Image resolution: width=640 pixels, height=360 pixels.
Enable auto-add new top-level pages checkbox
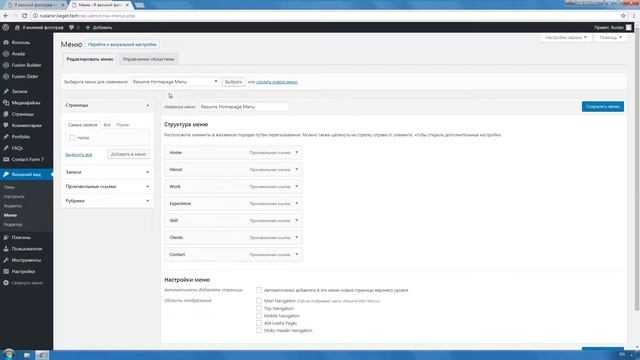pyautogui.click(x=259, y=290)
